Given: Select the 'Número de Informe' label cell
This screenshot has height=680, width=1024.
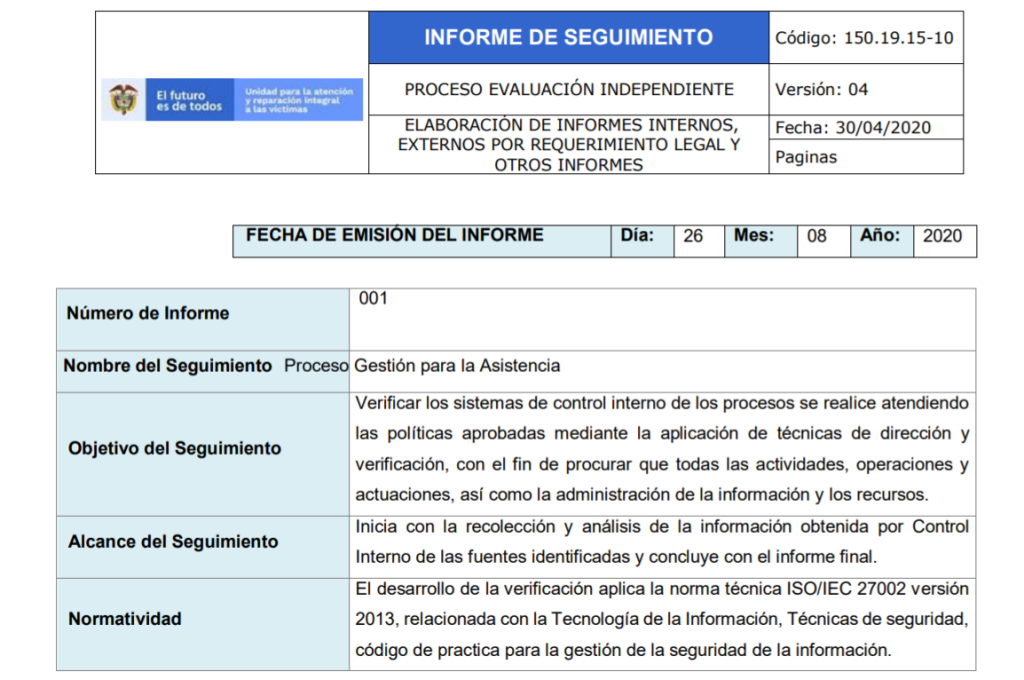Looking at the screenshot, I should (148, 313).
